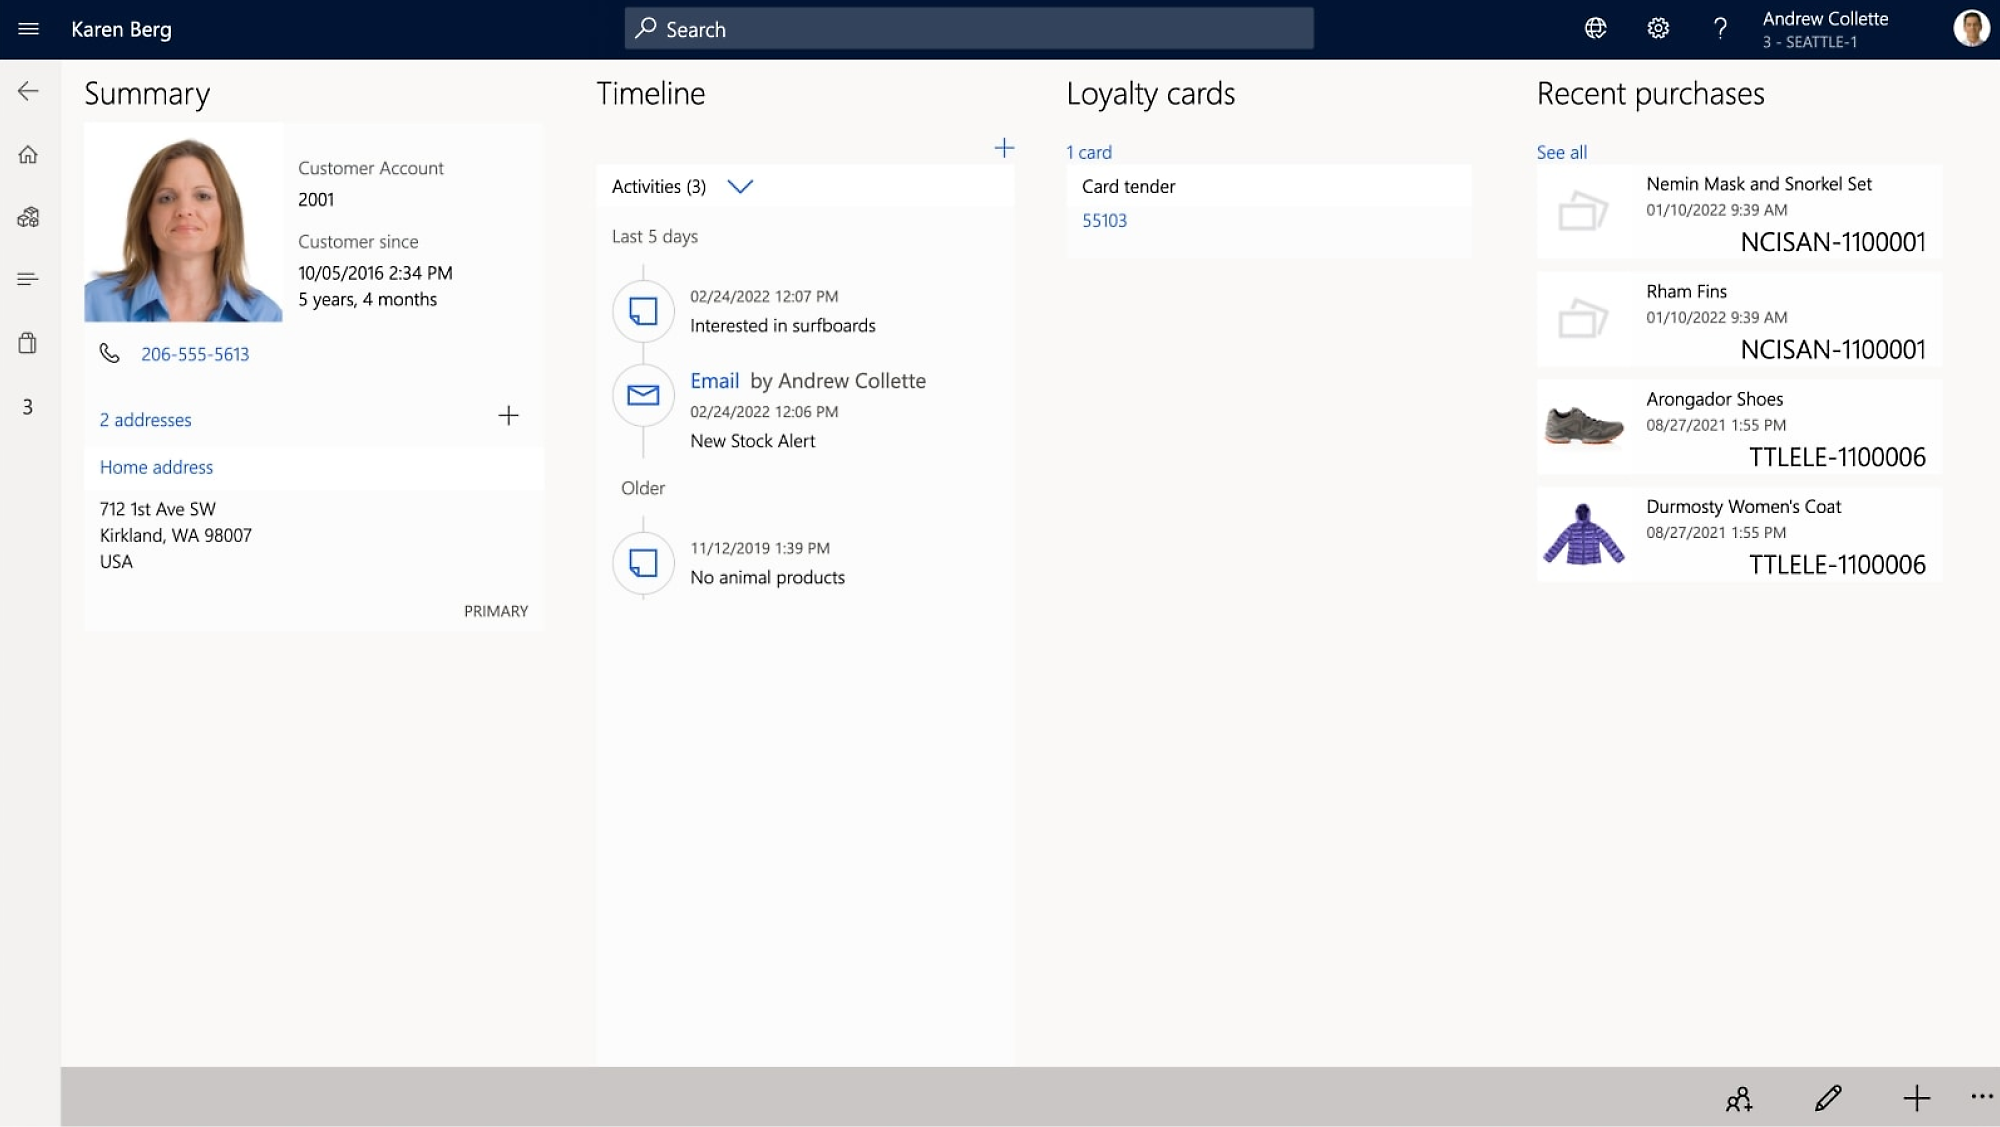Toggle the search bar input field

coord(968,29)
